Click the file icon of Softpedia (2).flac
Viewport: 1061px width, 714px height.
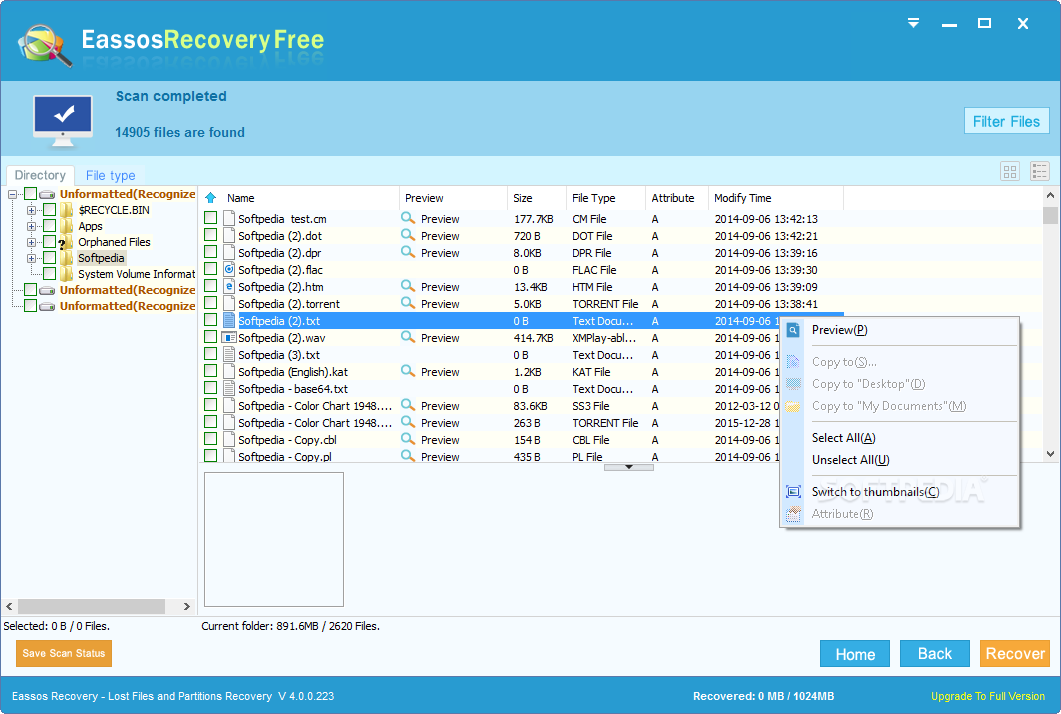(229, 269)
